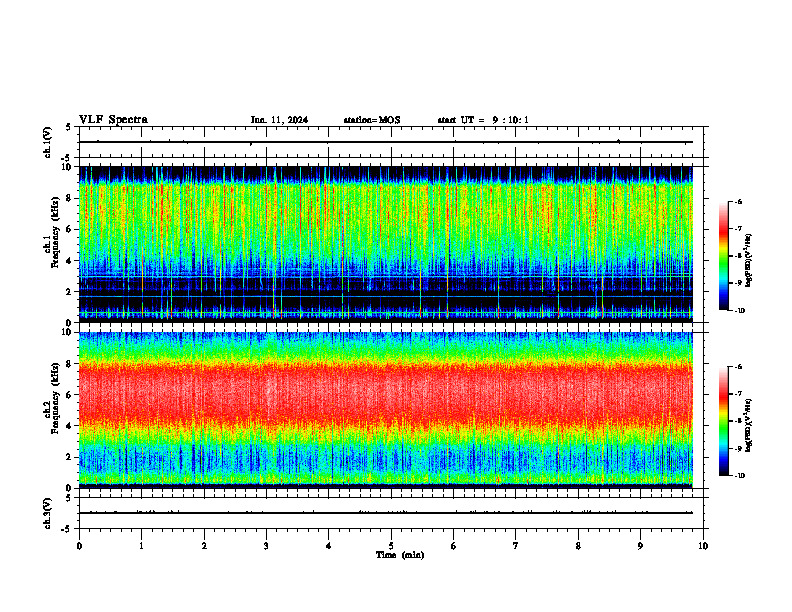Click time axis tick label "9"
Image resolution: width=792 pixels, height=612 pixels.
640,546
